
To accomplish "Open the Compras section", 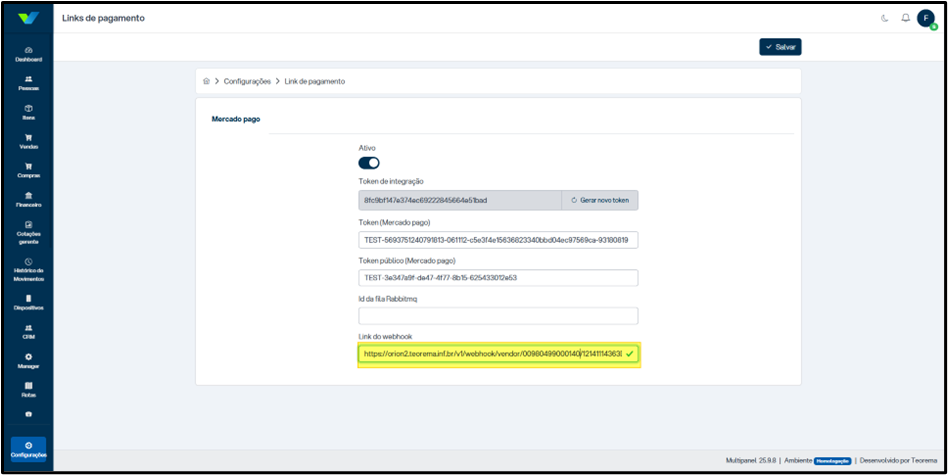I will point(28,170).
